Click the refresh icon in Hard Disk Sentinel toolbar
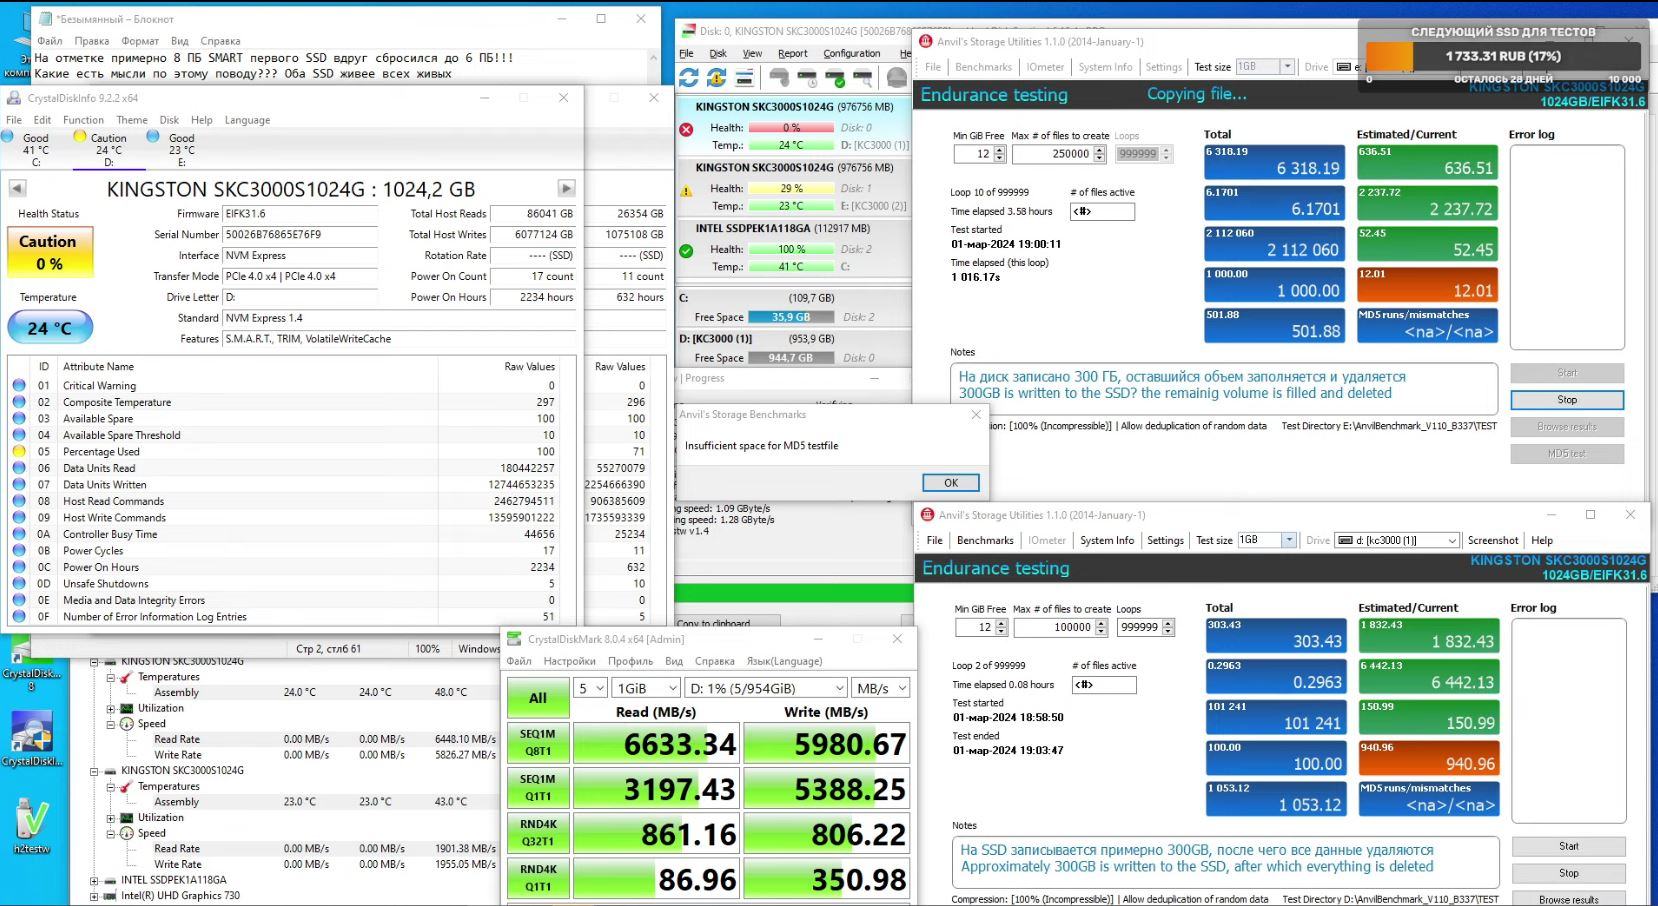Image resolution: width=1658 pixels, height=906 pixels. tap(688, 77)
